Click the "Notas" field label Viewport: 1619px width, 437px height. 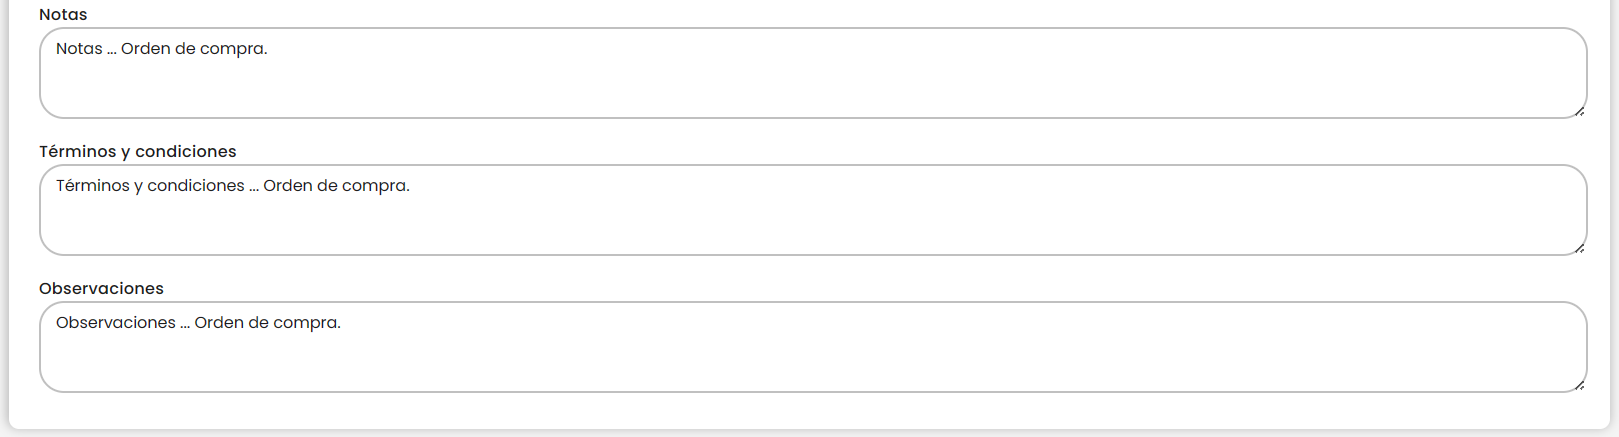click(63, 15)
